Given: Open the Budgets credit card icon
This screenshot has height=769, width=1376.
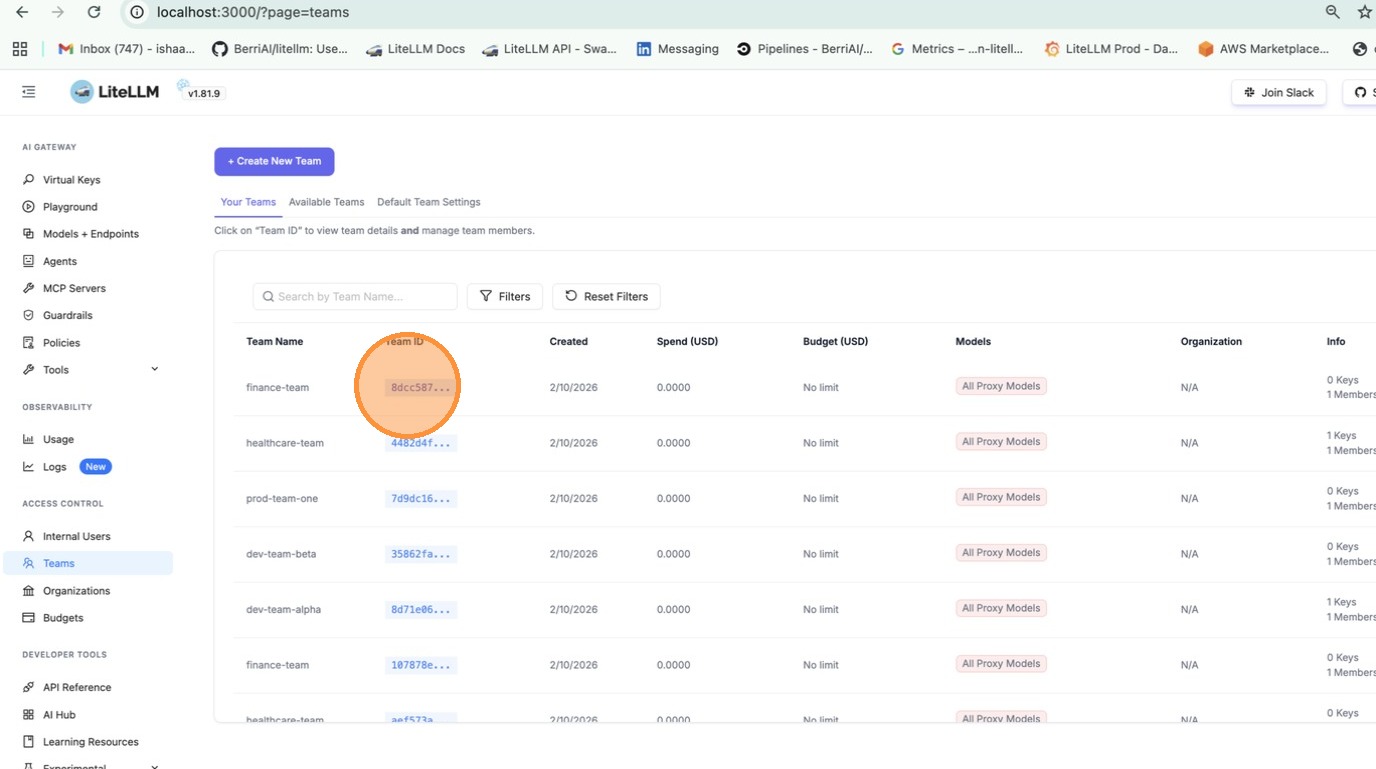Looking at the screenshot, I should (x=28, y=618).
